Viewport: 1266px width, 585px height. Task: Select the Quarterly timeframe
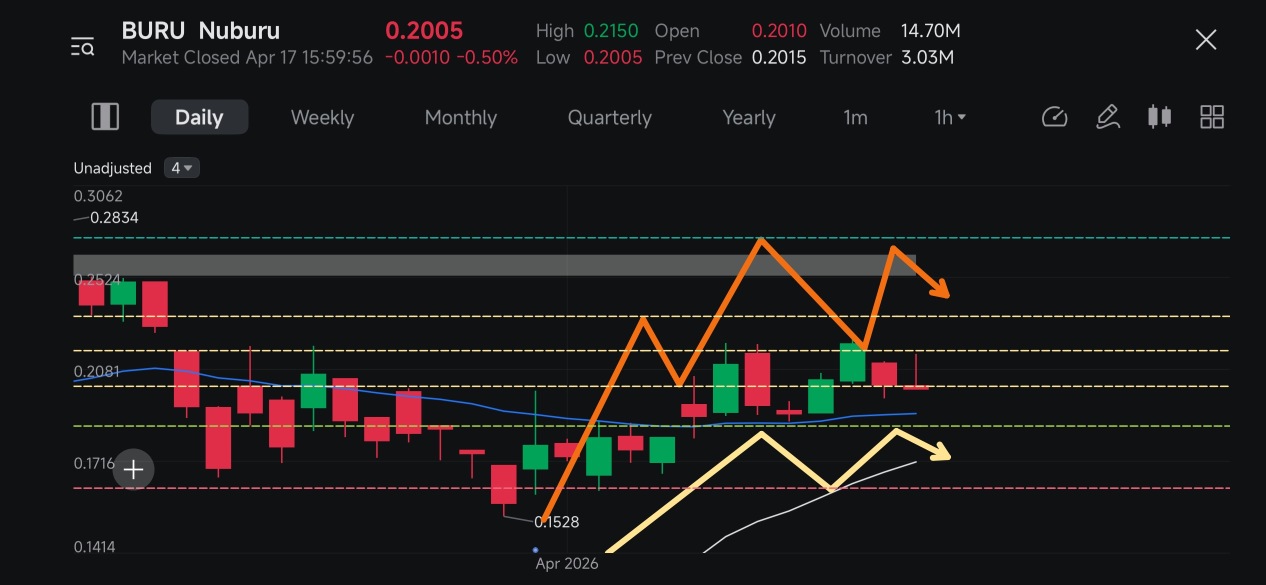(609, 117)
